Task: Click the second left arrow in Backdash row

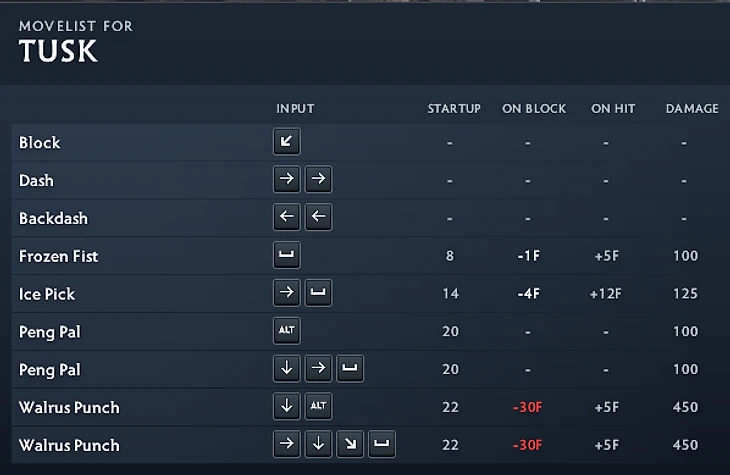Action: coord(318,218)
